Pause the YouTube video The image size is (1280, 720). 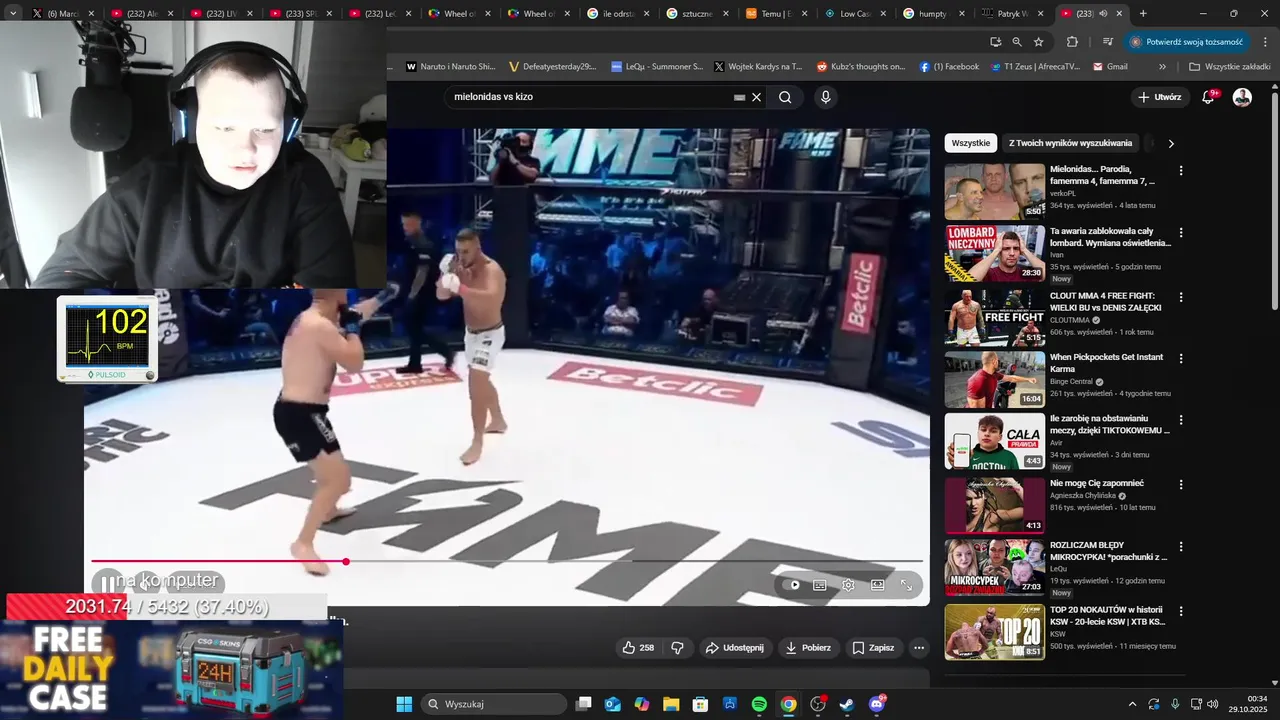pos(107,583)
